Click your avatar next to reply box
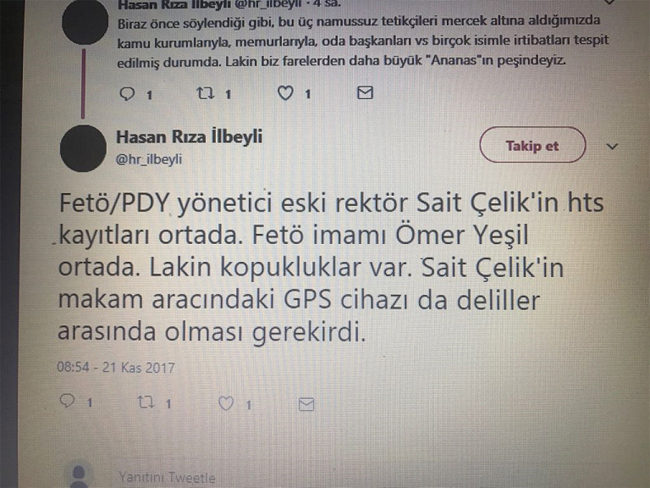This screenshot has height=488, width=650. click(79, 475)
